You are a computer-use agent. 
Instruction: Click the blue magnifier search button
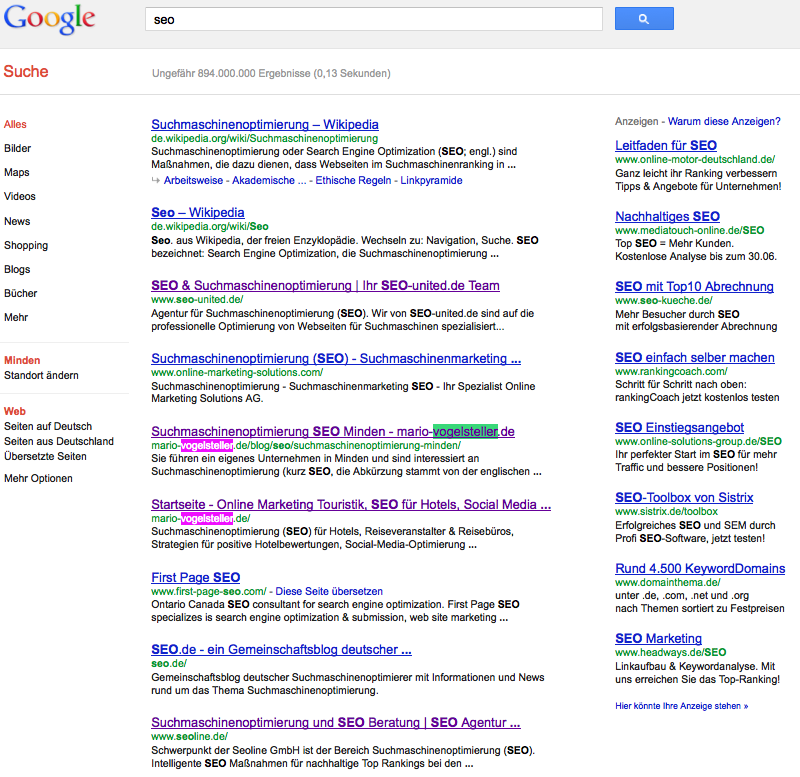point(644,19)
